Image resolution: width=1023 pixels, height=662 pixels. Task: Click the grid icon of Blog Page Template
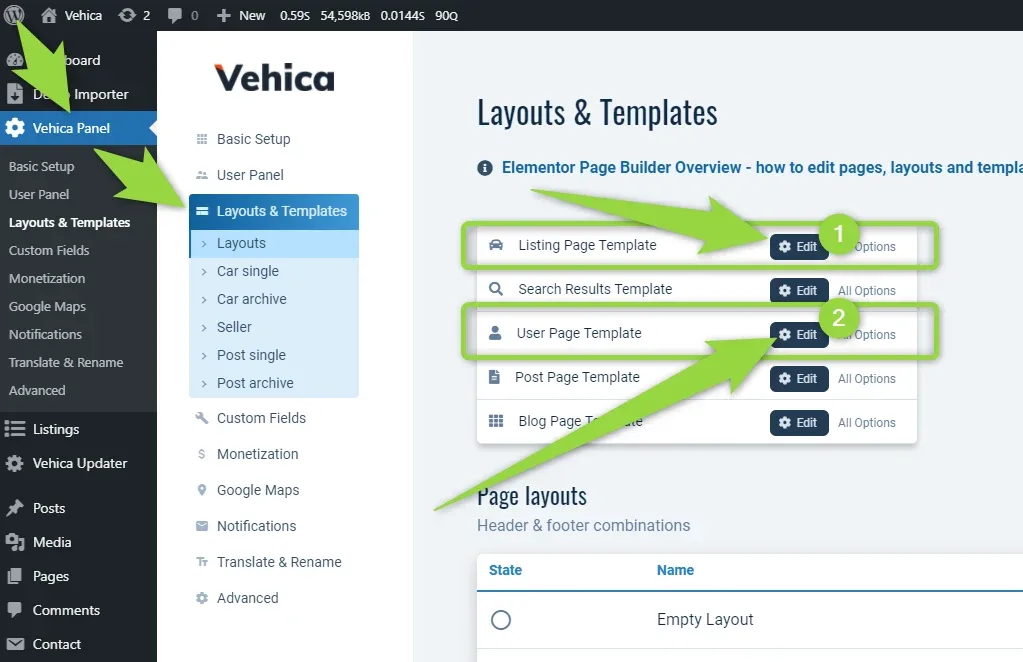pos(496,421)
